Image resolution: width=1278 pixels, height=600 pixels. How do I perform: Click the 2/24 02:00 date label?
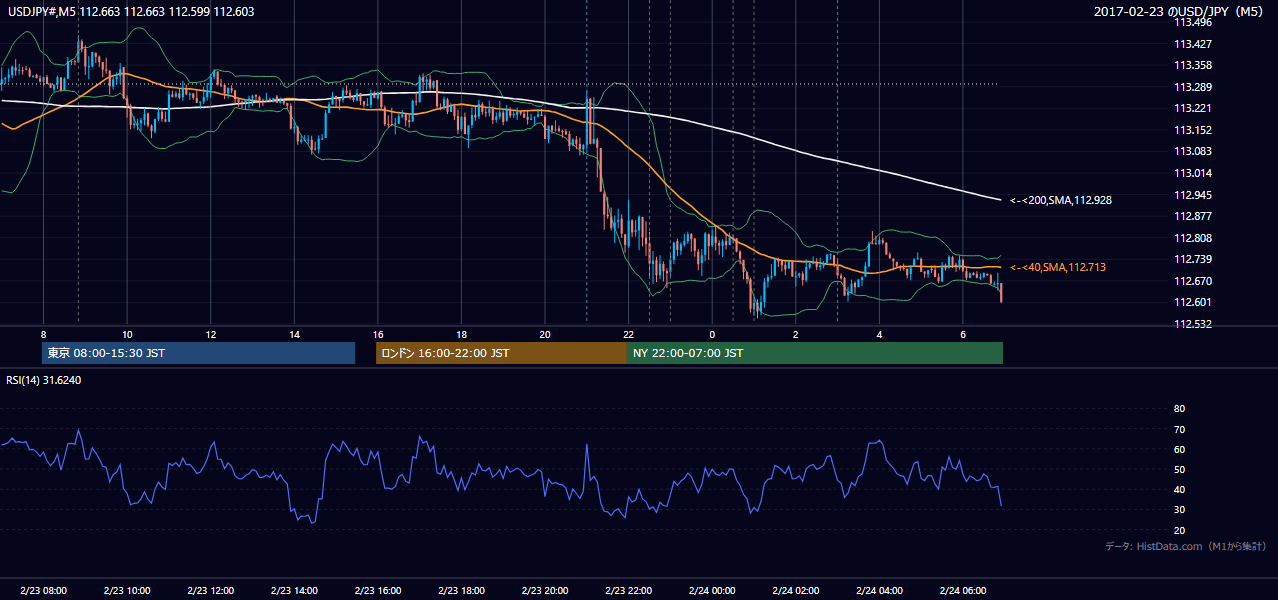click(795, 591)
